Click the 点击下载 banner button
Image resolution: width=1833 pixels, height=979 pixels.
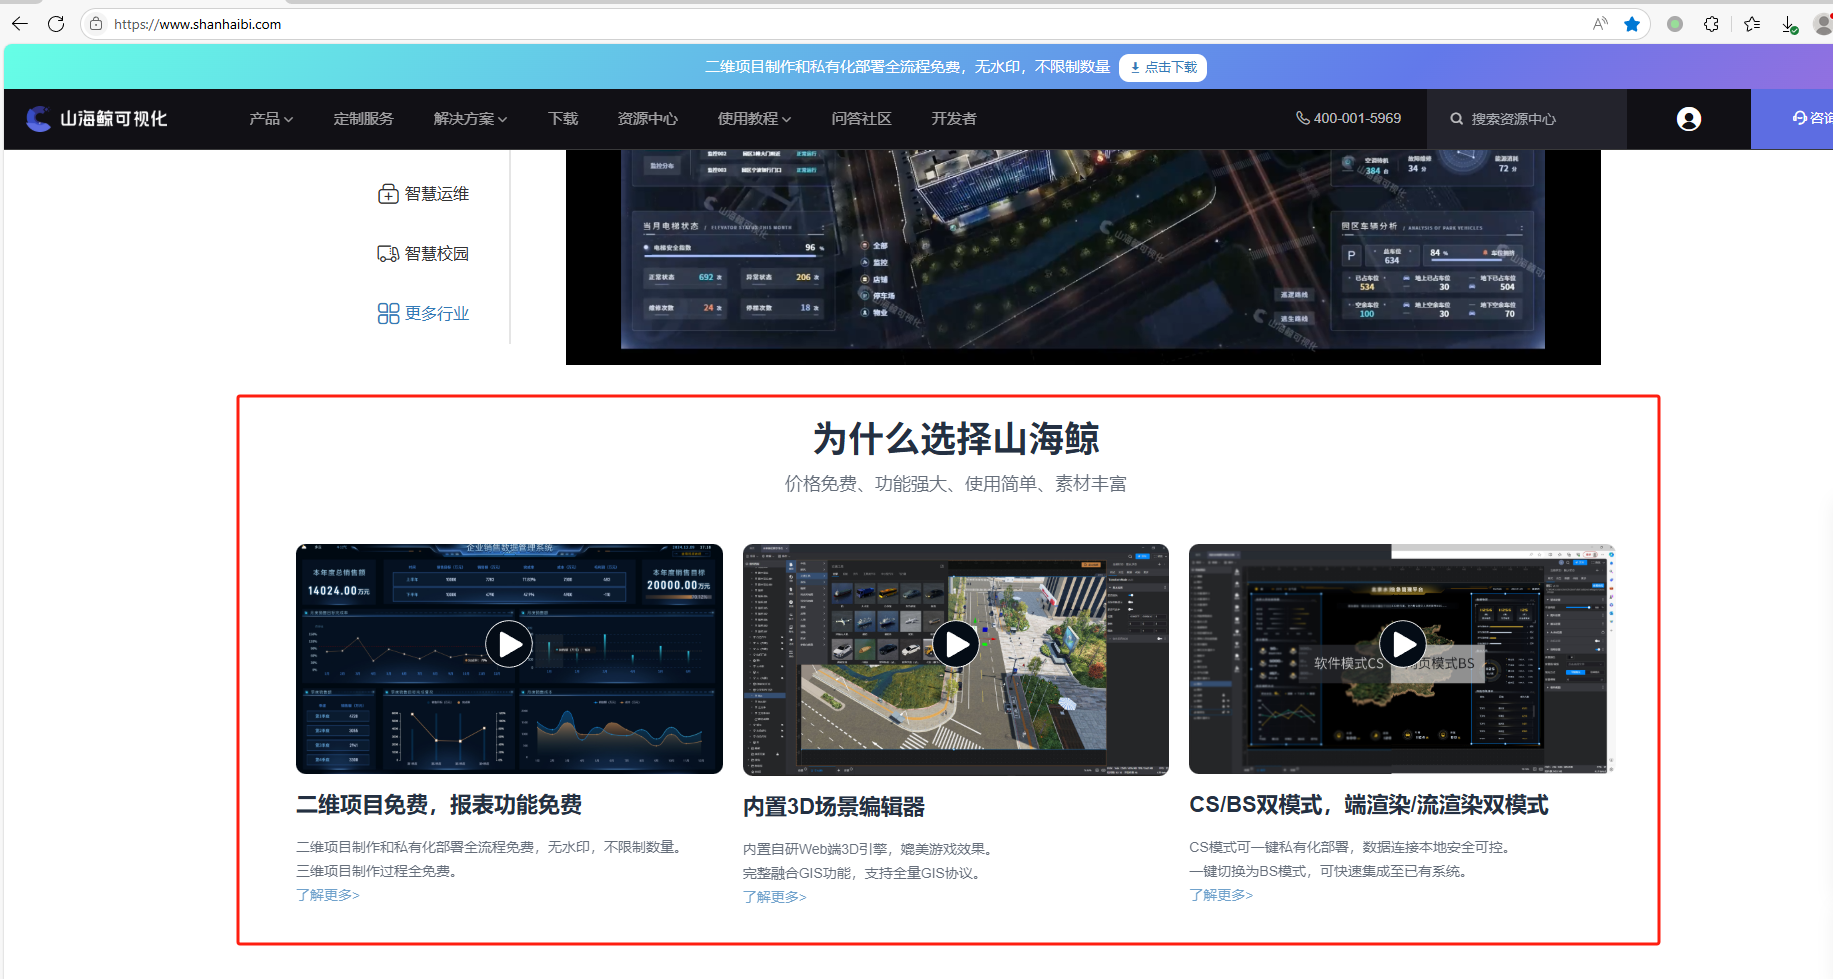point(1163,67)
